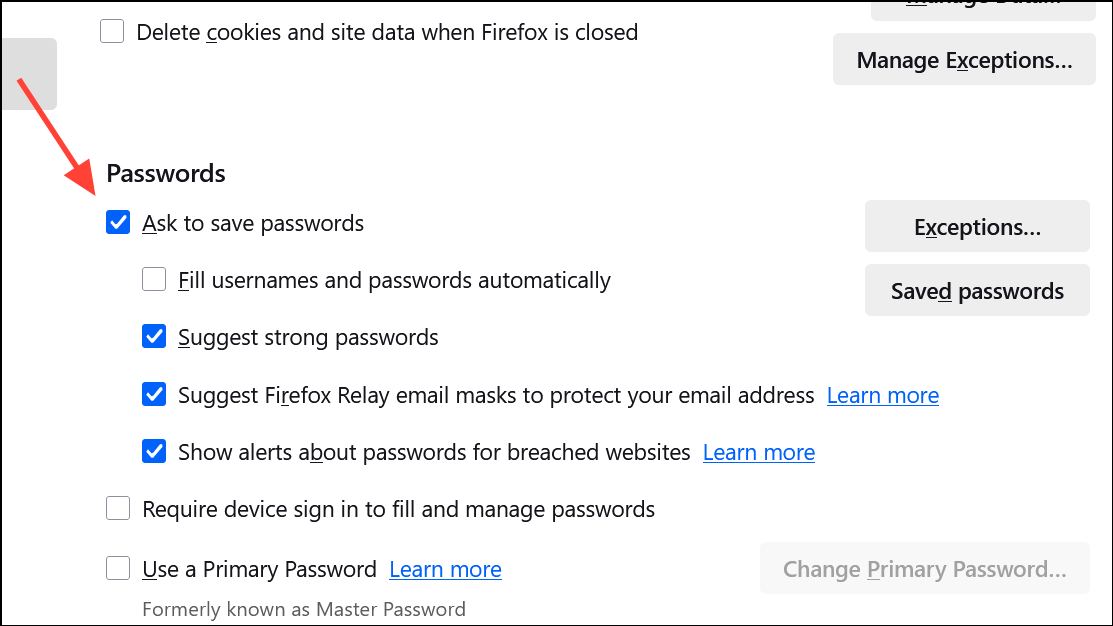Enable "Delete cookies and site data when Firefox is closed"

point(111,31)
